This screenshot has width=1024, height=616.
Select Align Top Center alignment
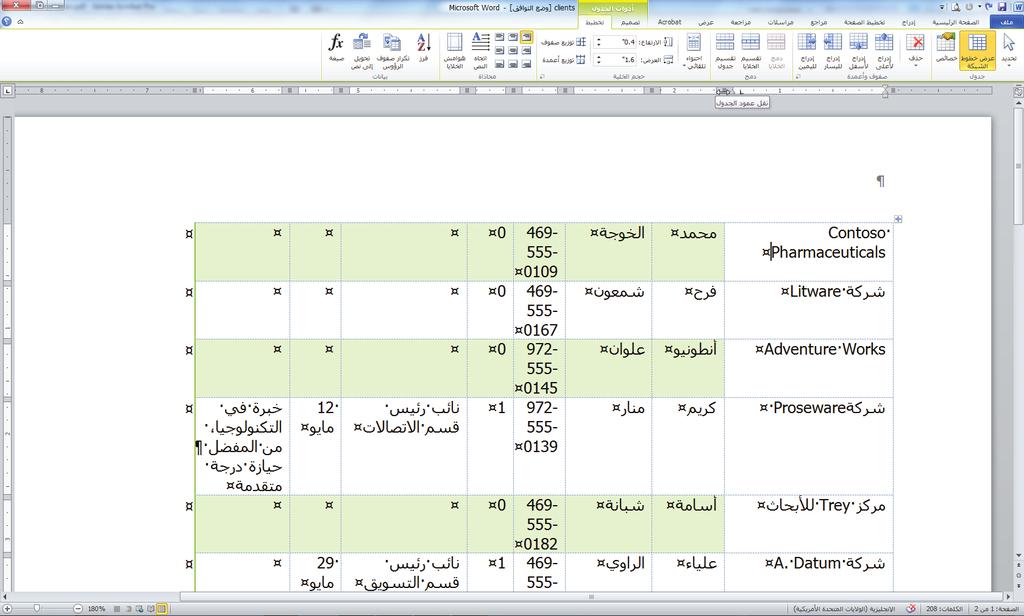tap(513, 37)
